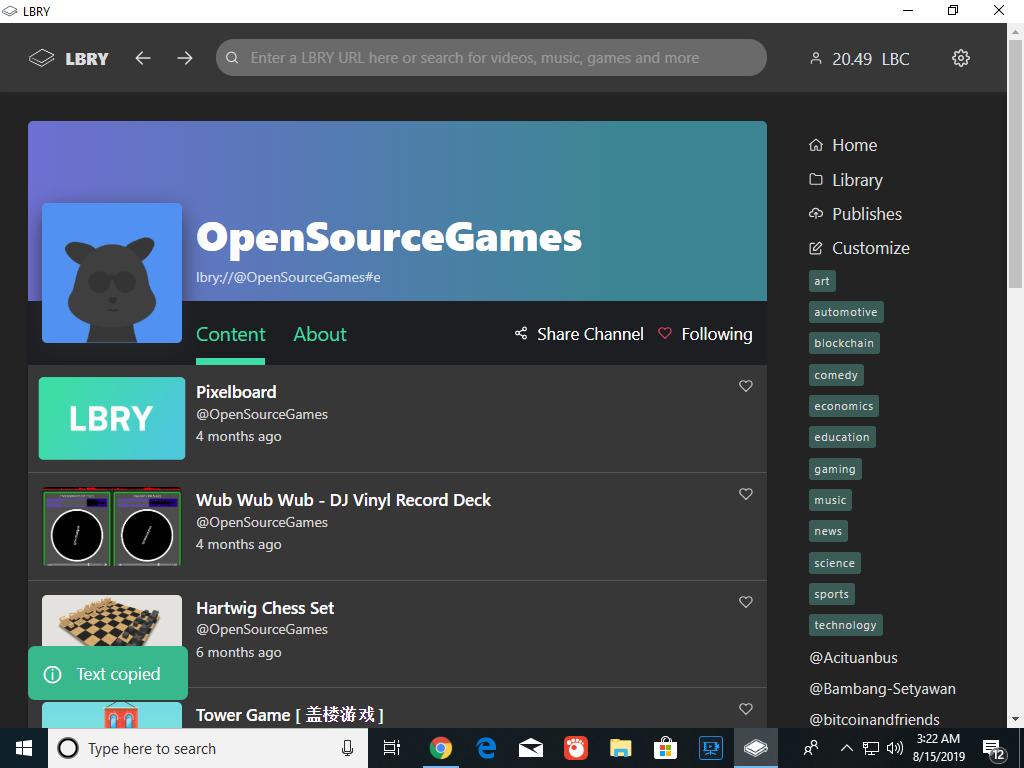Select the music tag
1024x768 pixels.
(830, 500)
